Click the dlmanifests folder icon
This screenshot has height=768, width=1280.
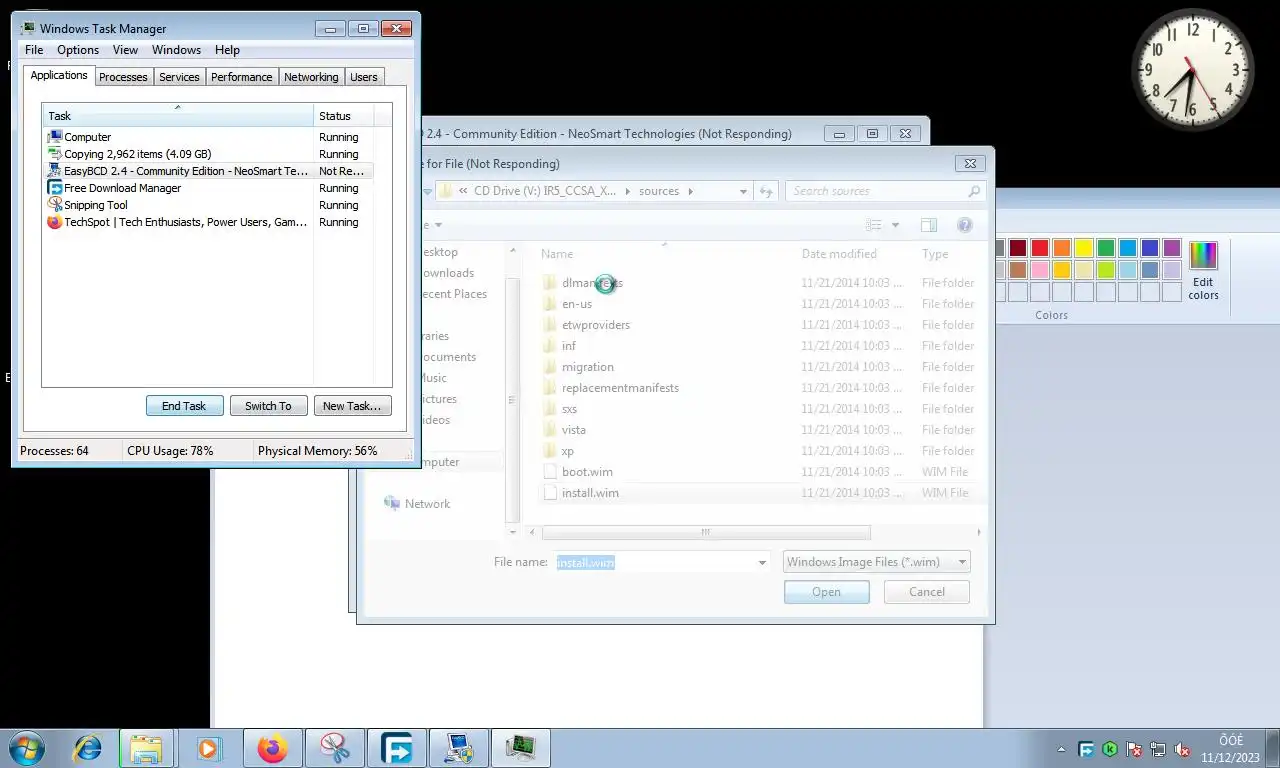(x=549, y=283)
